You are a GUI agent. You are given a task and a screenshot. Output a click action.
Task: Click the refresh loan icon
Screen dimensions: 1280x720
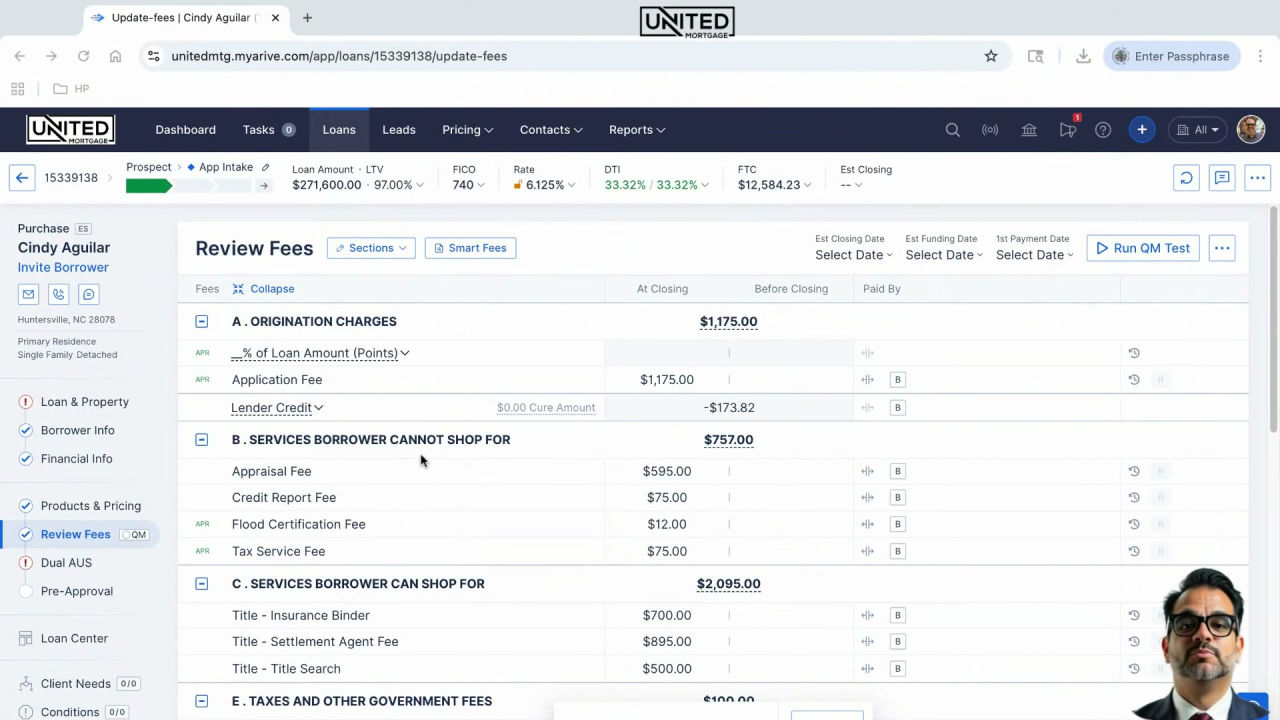(1186, 178)
